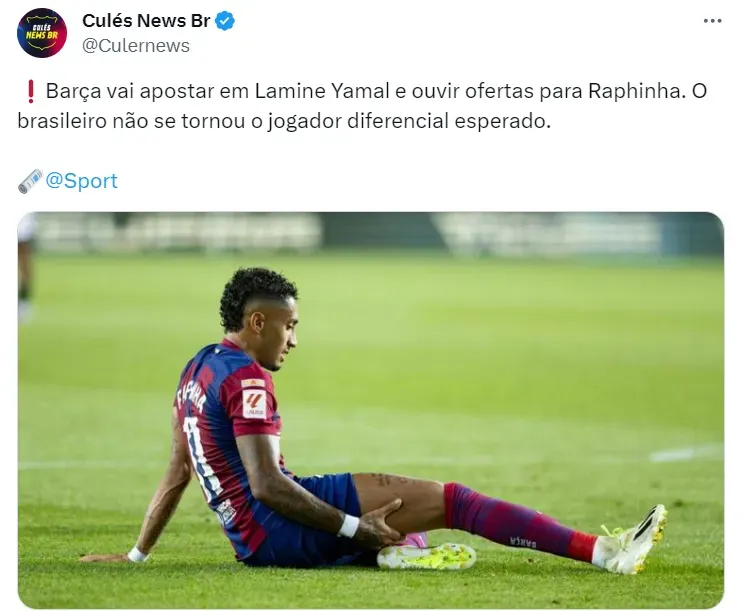Open the Culés News Br profile avatar
The height and width of the screenshot is (611, 742).
coord(42,33)
